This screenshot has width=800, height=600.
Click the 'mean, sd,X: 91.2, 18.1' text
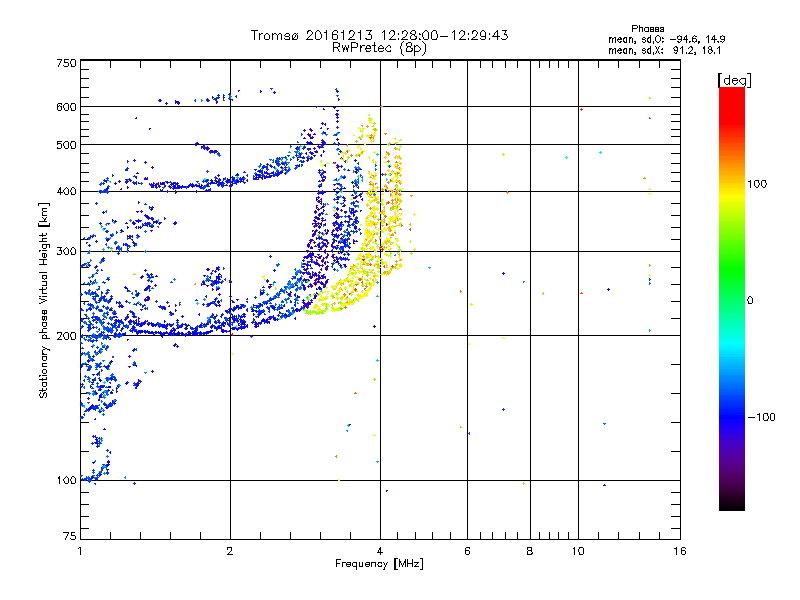(x=664, y=50)
